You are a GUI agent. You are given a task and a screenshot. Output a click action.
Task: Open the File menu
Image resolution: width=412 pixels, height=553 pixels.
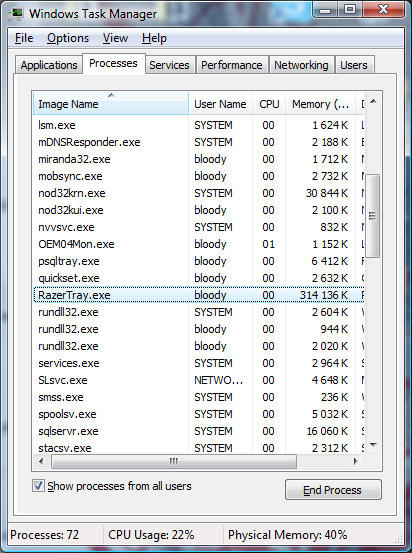tap(24, 38)
